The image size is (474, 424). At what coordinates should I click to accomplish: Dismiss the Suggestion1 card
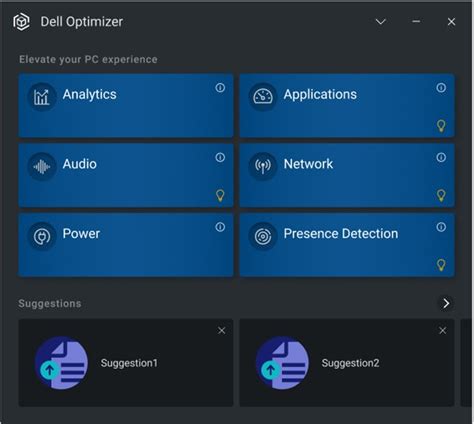(x=221, y=331)
